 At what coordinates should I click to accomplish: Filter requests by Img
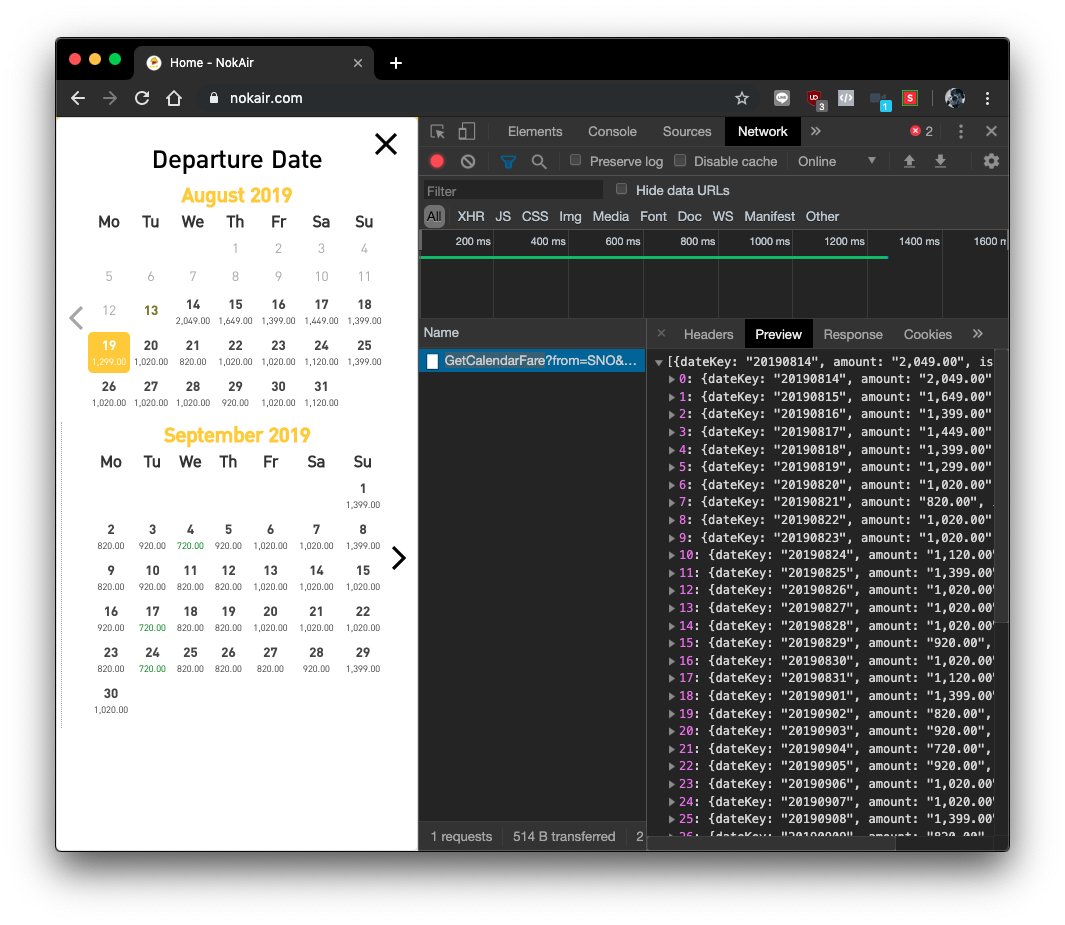[570, 217]
